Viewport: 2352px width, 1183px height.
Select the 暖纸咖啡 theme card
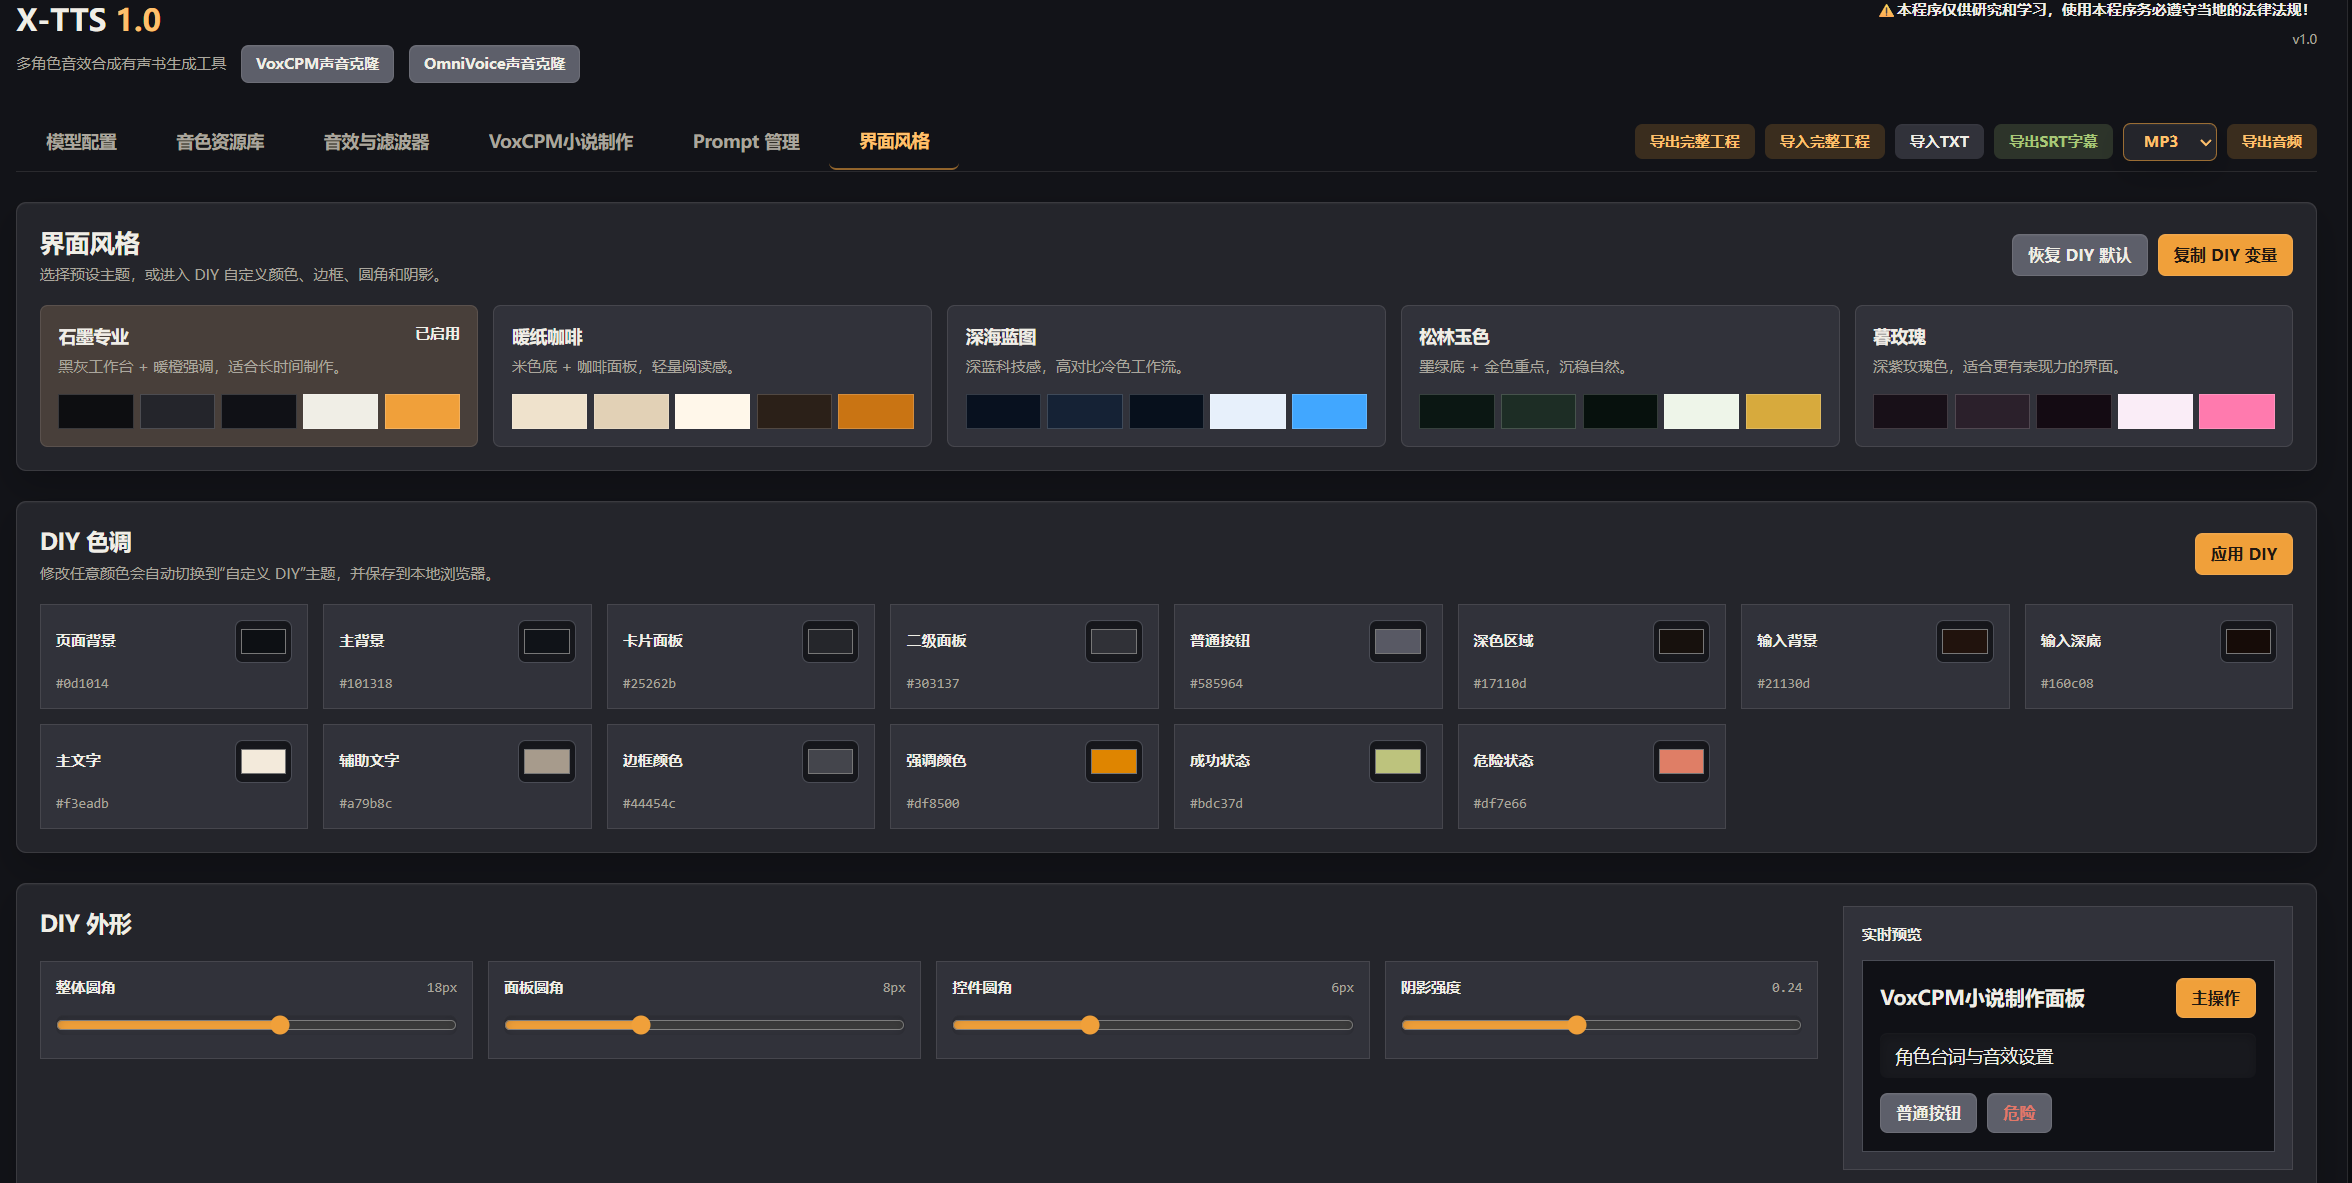click(x=711, y=375)
